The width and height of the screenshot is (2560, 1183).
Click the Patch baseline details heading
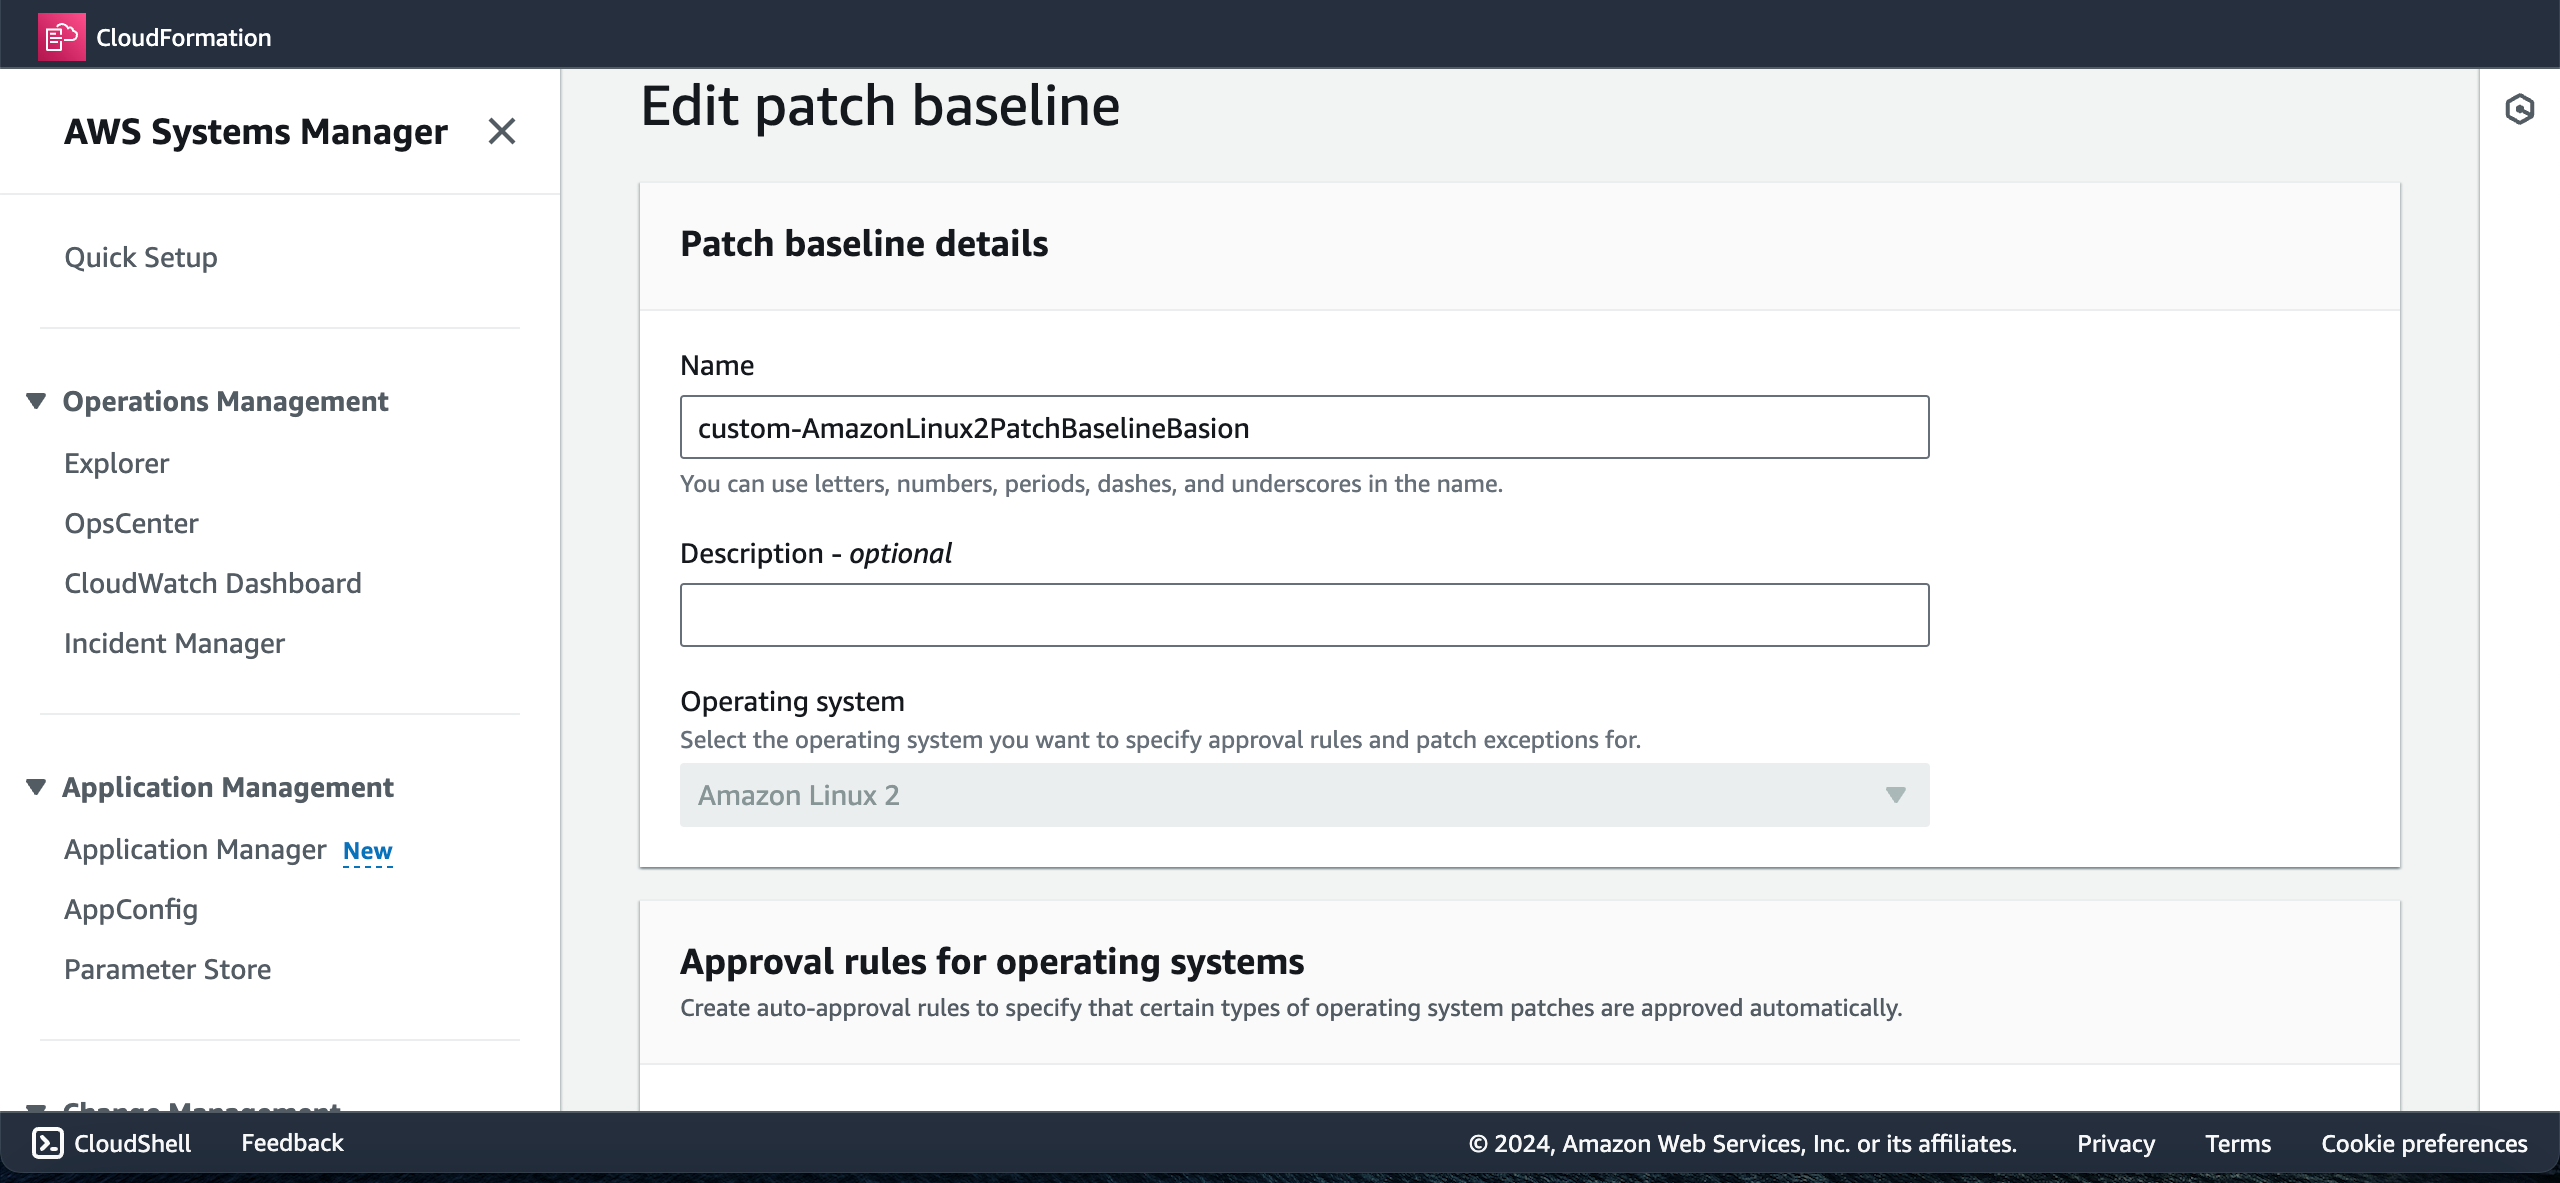(x=864, y=243)
